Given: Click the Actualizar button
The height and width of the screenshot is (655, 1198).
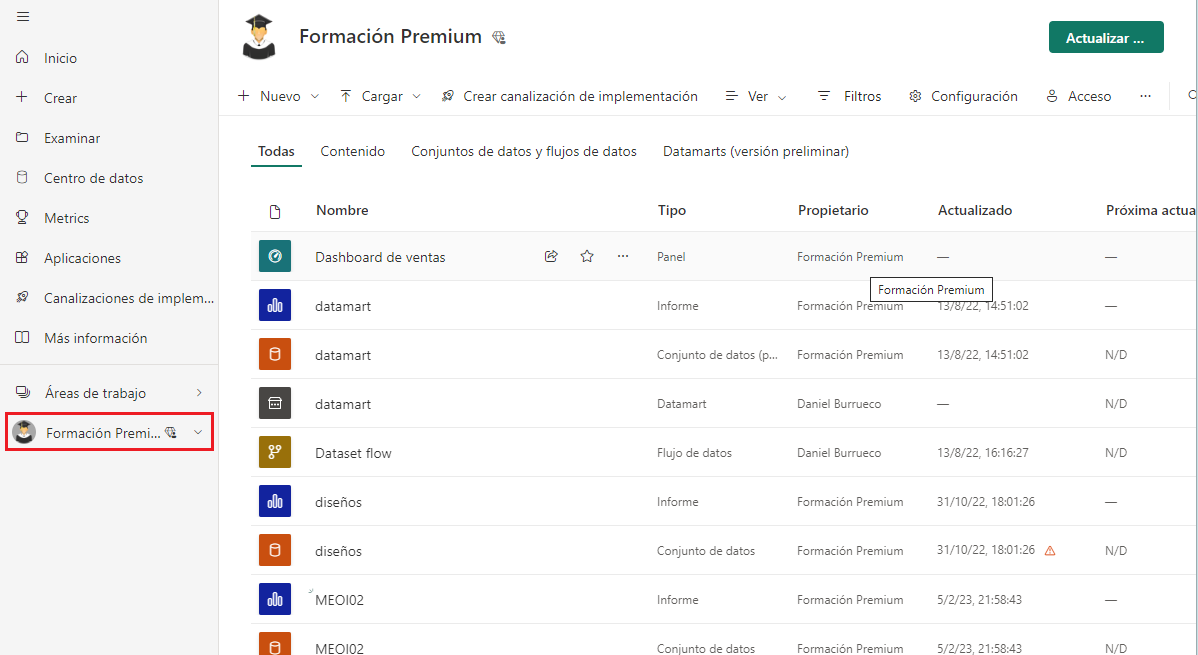Looking at the screenshot, I should click(x=1105, y=38).
